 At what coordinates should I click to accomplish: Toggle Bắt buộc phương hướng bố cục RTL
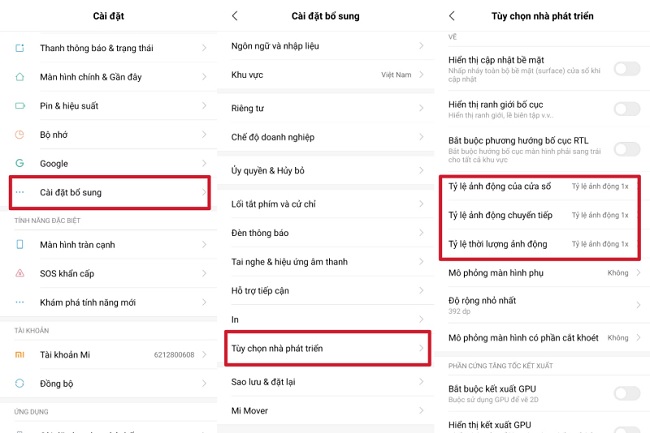click(626, 149)
